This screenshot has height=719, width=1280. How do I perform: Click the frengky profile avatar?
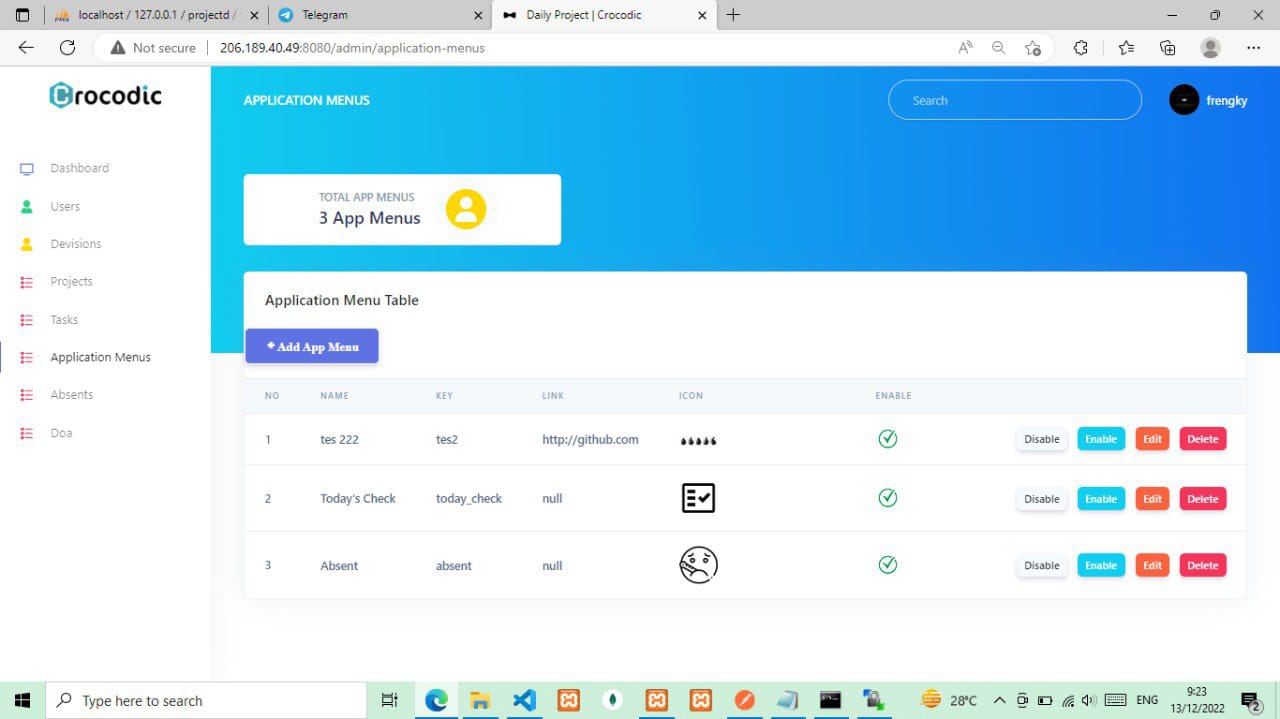(x=1184, y=100)
